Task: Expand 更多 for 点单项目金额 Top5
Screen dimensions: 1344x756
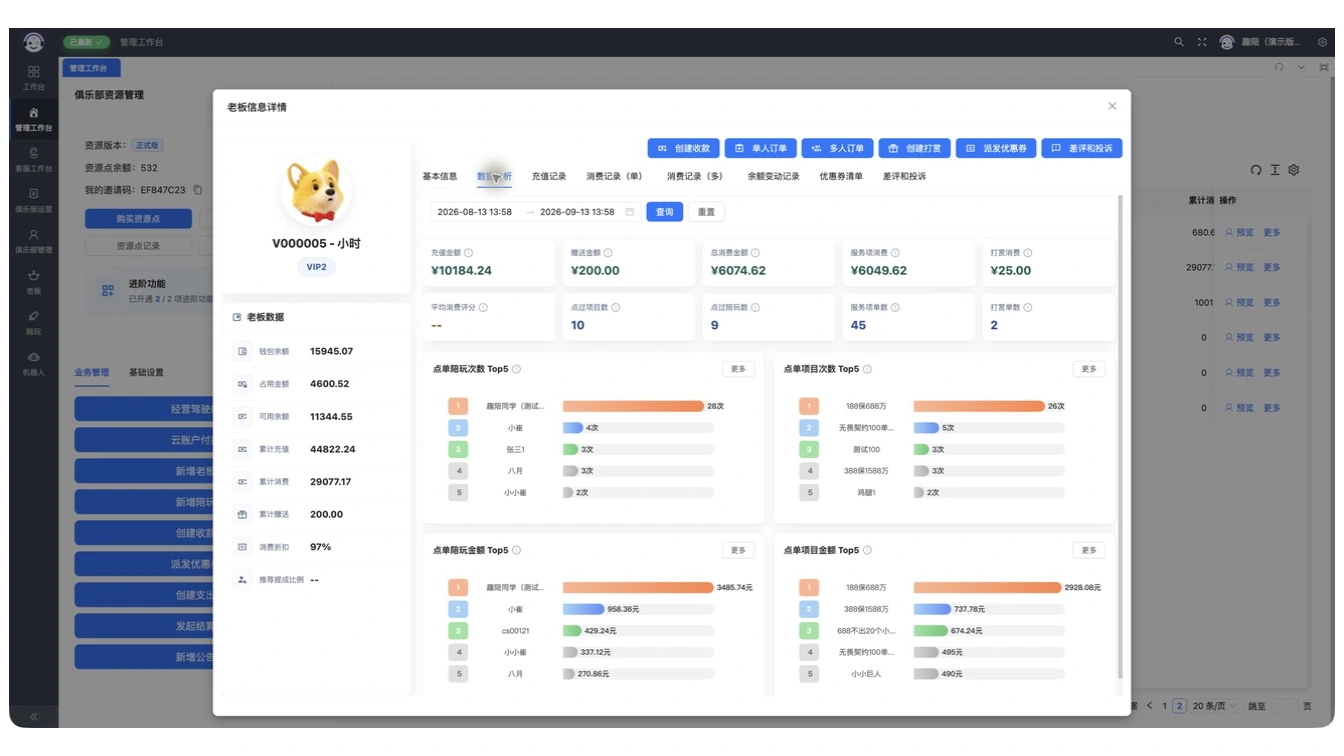Action: [x=1088, y=550]
